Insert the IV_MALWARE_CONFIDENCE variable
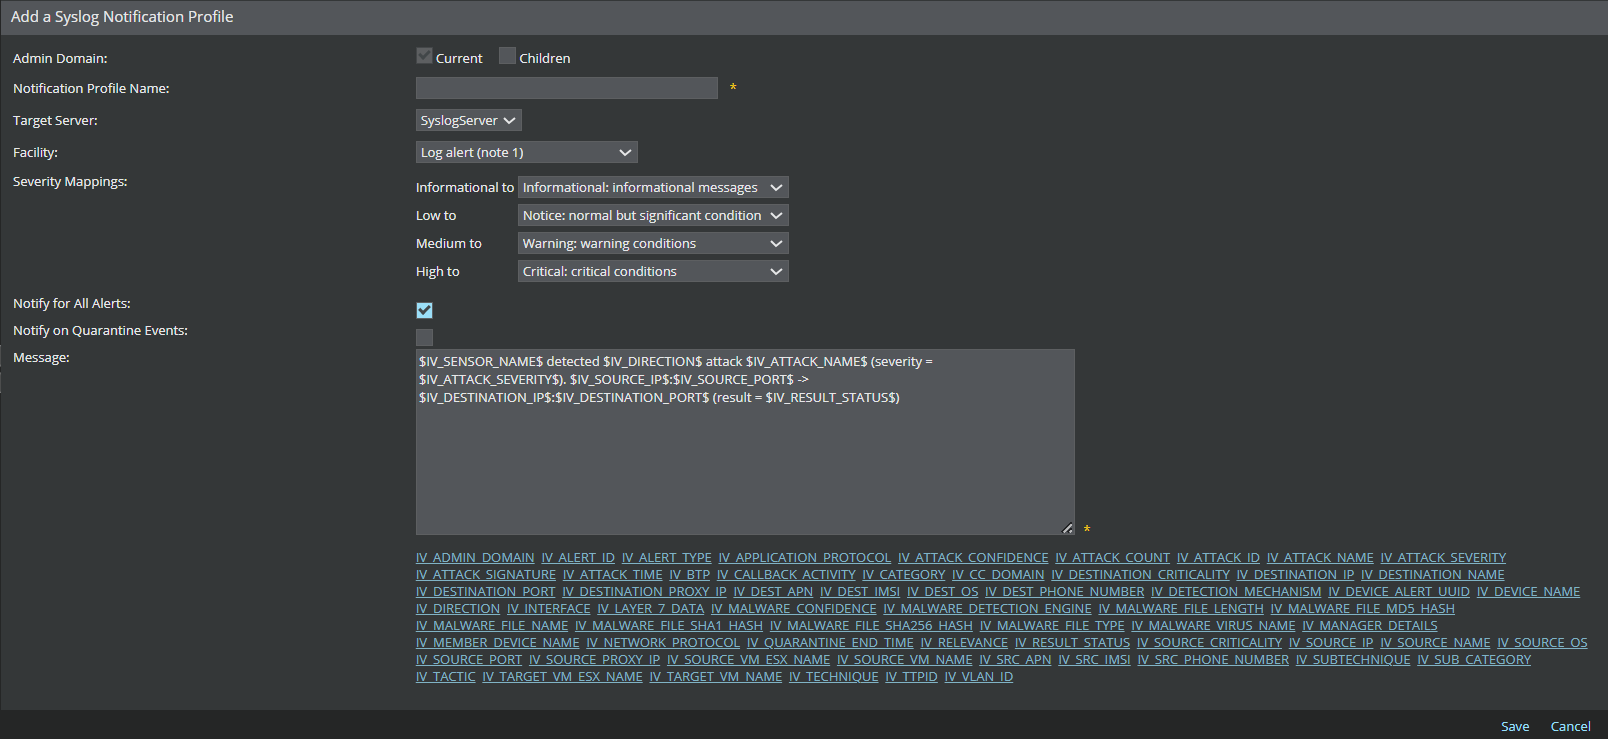Image resolution: width=1608 pixels, height=739 pixels. point(794,609)
